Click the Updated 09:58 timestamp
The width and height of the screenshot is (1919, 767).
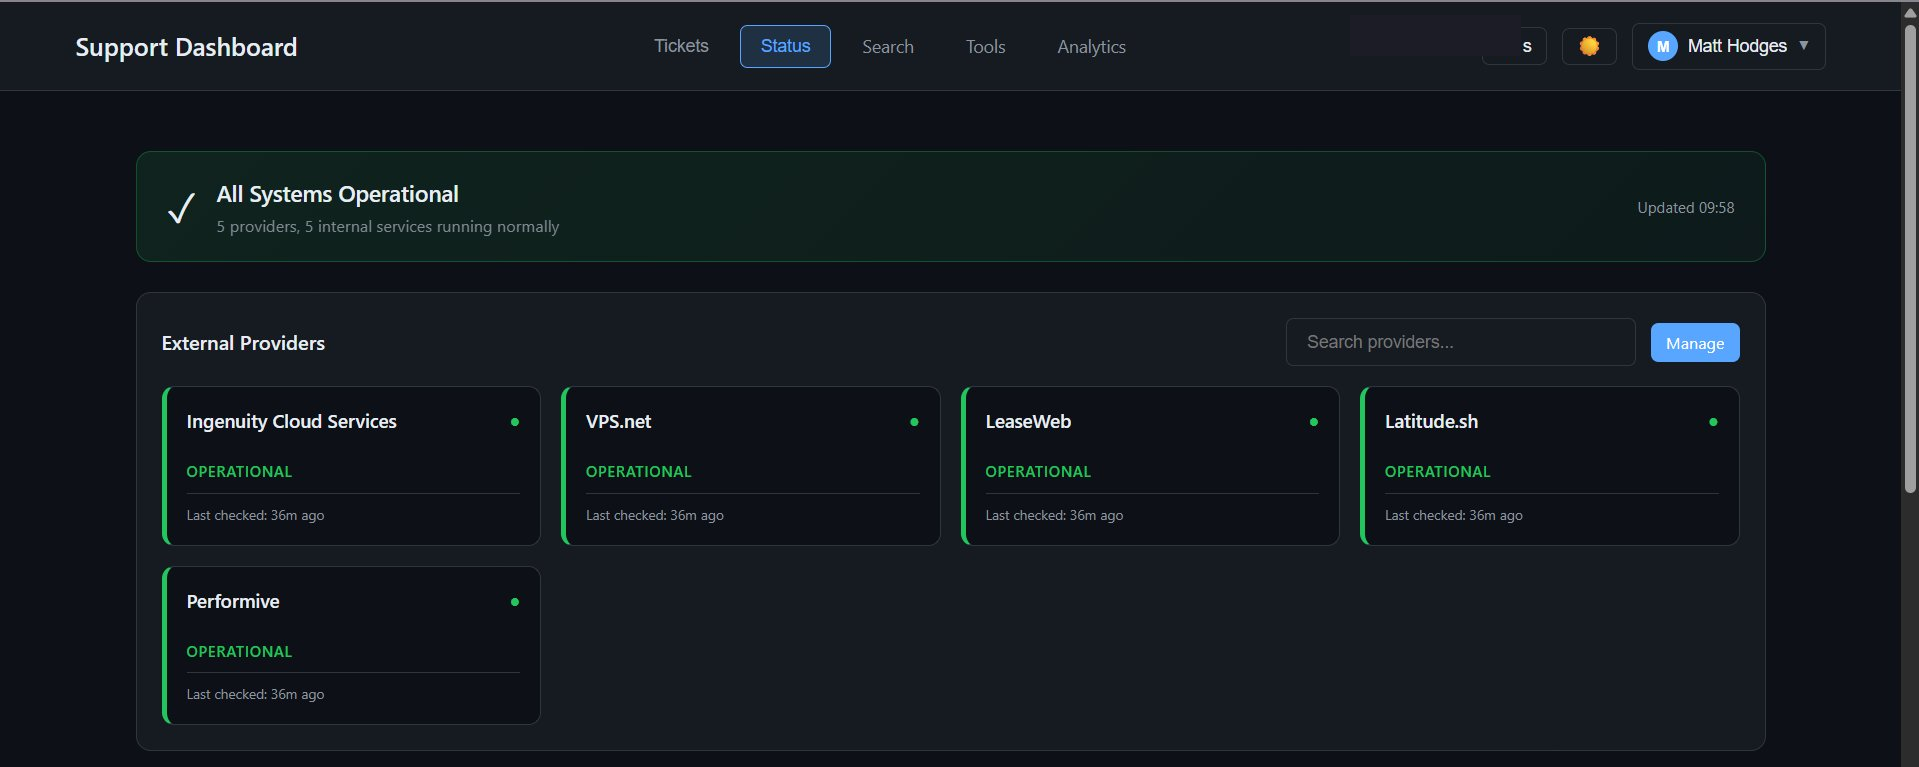[x=1685, y=207]
